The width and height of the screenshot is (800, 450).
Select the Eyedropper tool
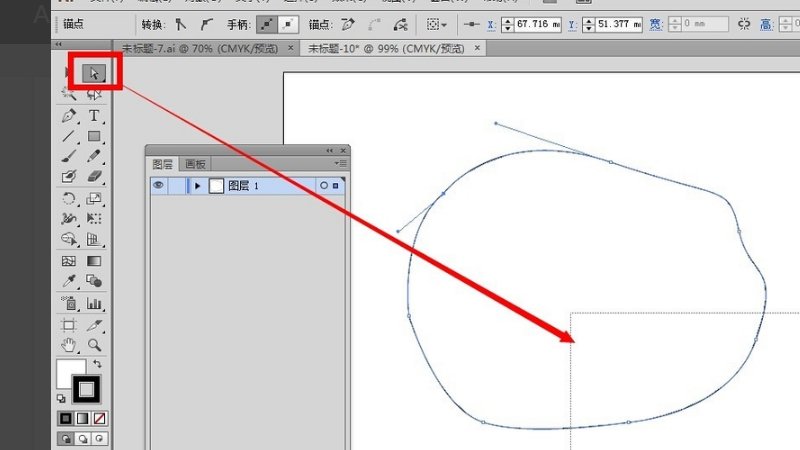[68, 281]
